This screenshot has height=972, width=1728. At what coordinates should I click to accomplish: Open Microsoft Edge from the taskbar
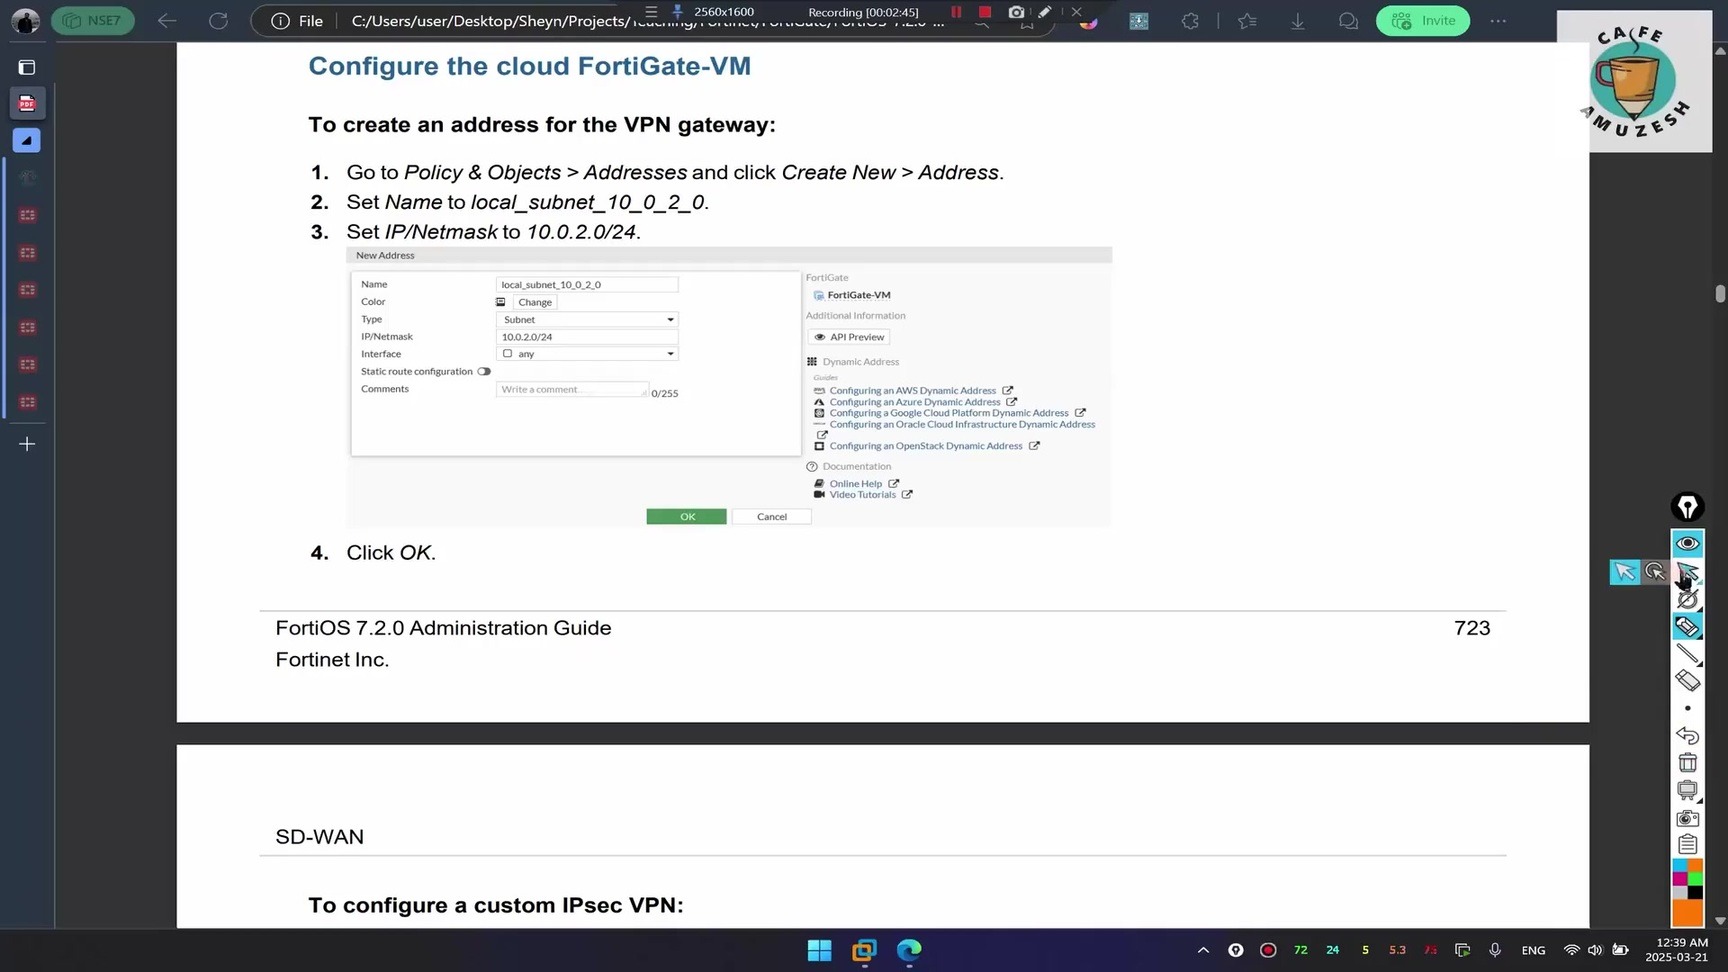tap(909, 950)
